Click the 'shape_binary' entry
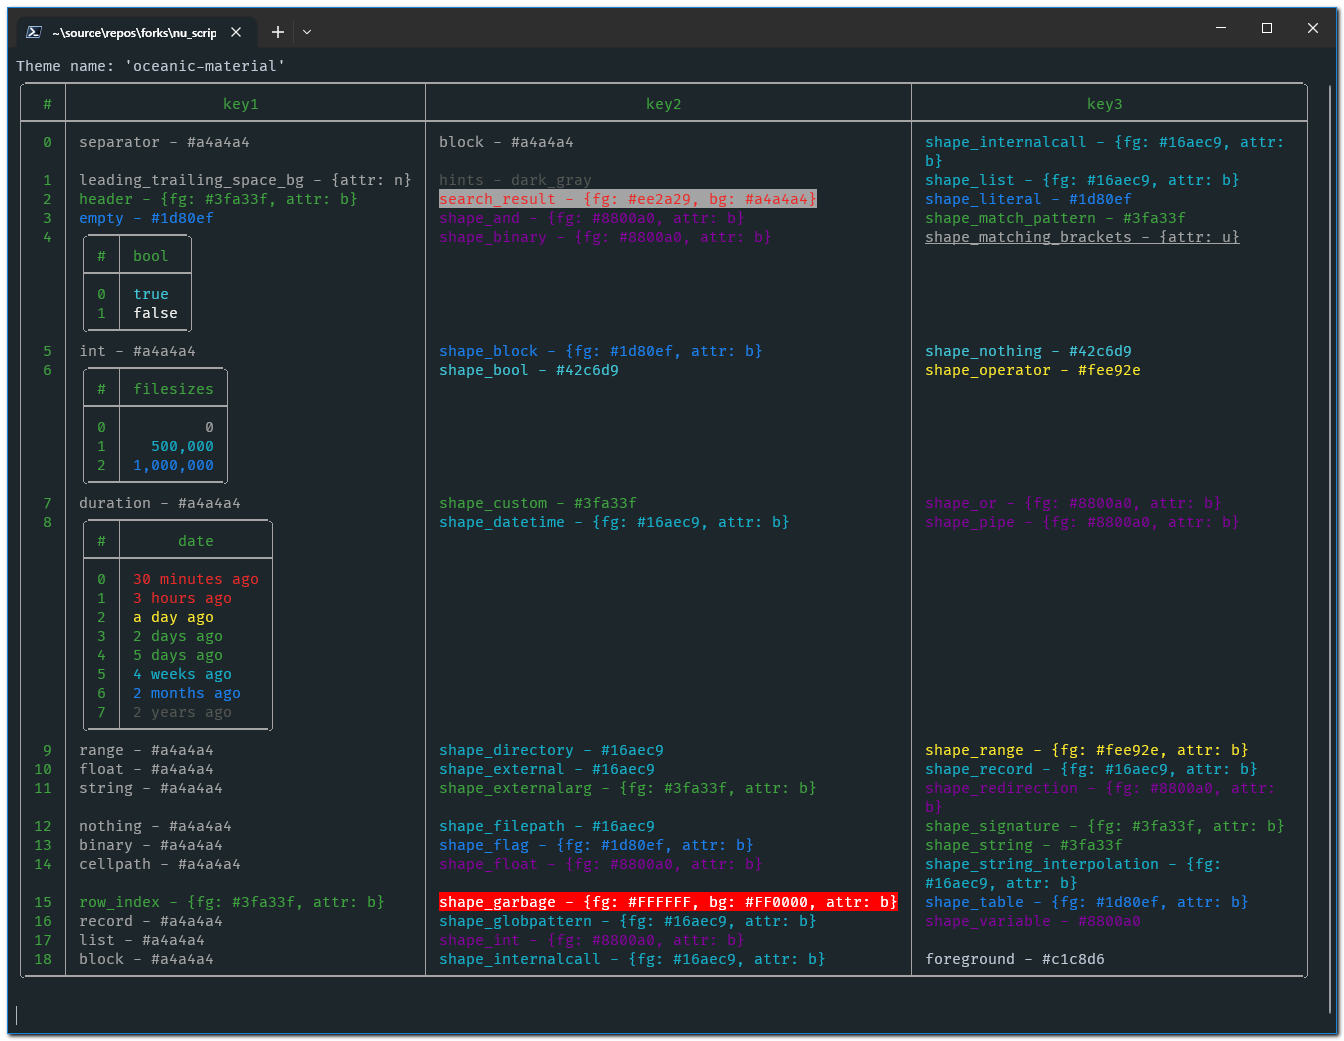Viewport: 1344px width, 1041px height. pos(605,237)
